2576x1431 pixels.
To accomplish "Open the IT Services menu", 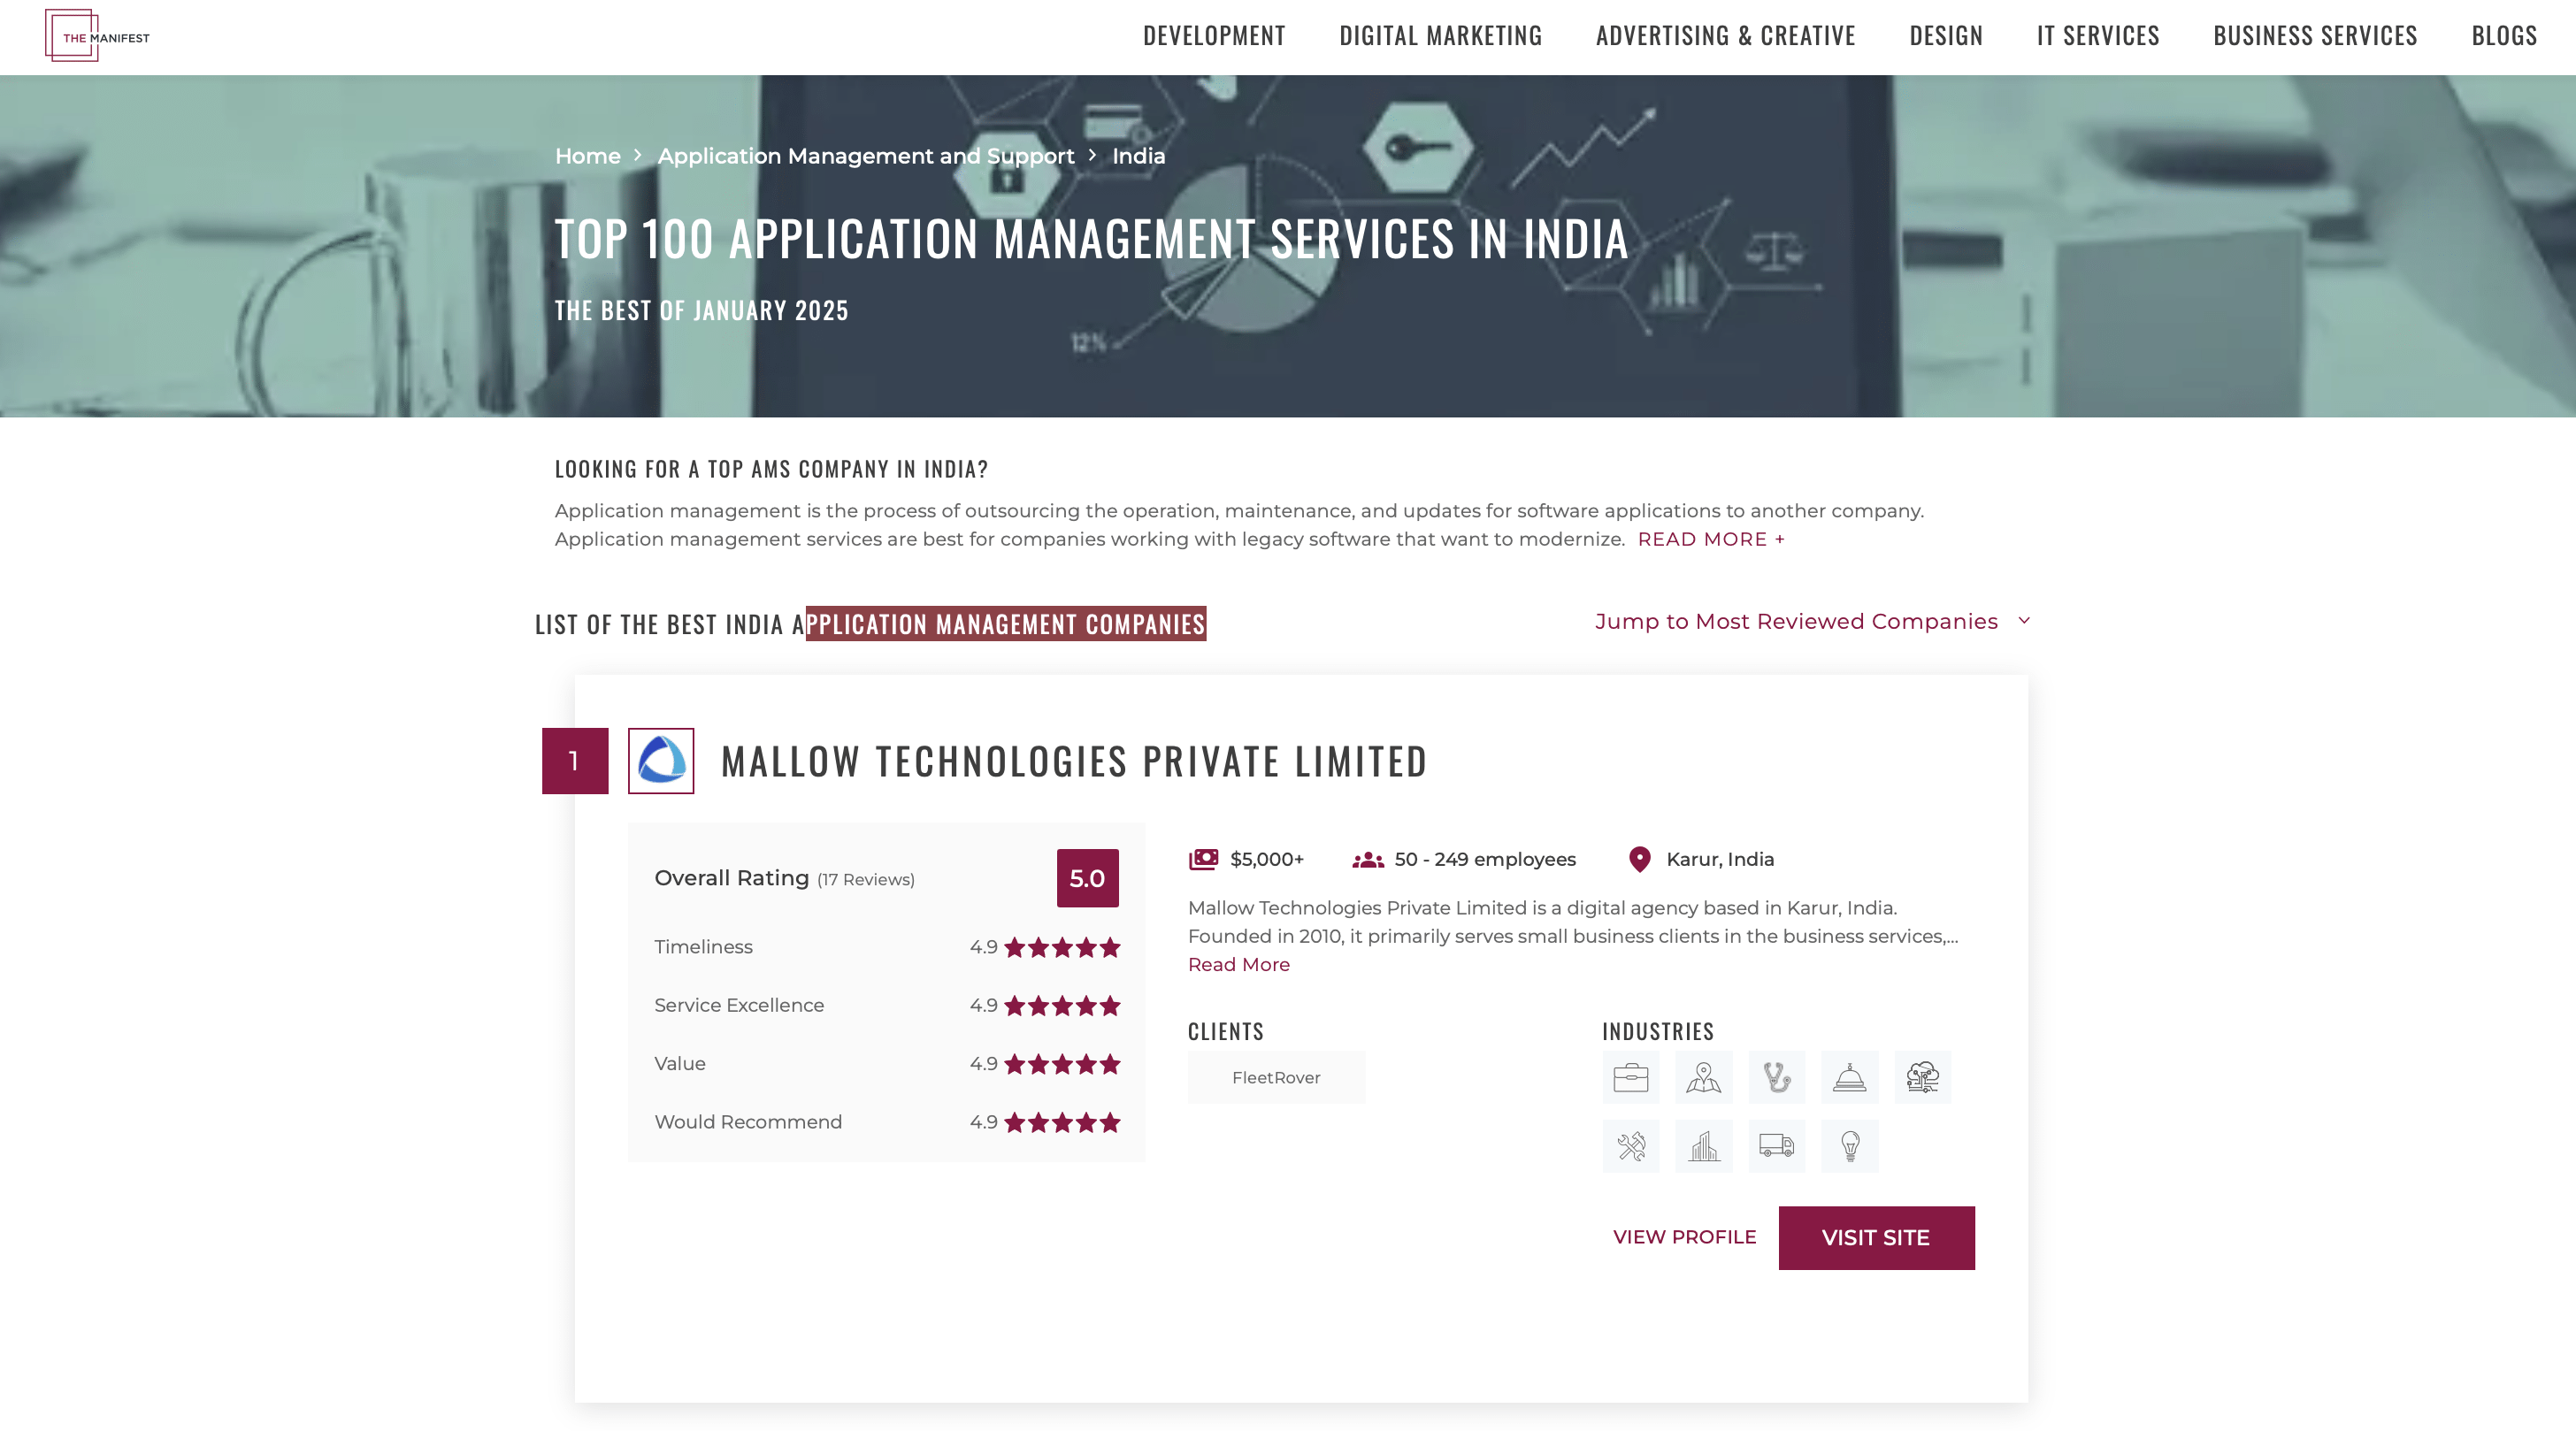I will pos(2098,36).
